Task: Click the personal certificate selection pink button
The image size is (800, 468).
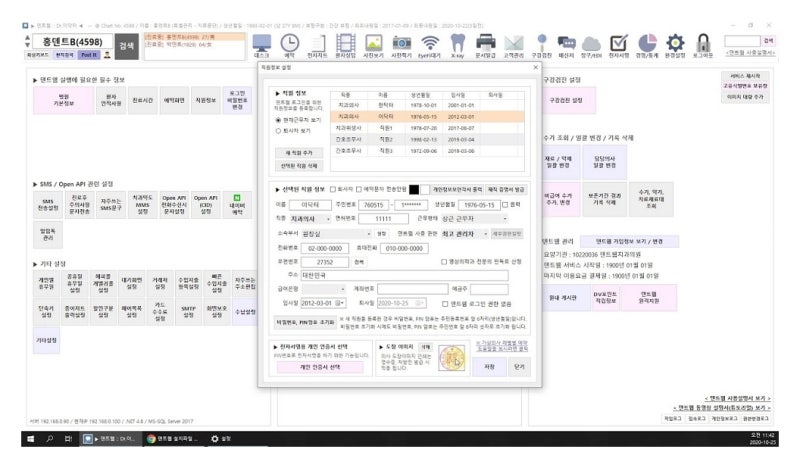Action: (x=320, y=367)
